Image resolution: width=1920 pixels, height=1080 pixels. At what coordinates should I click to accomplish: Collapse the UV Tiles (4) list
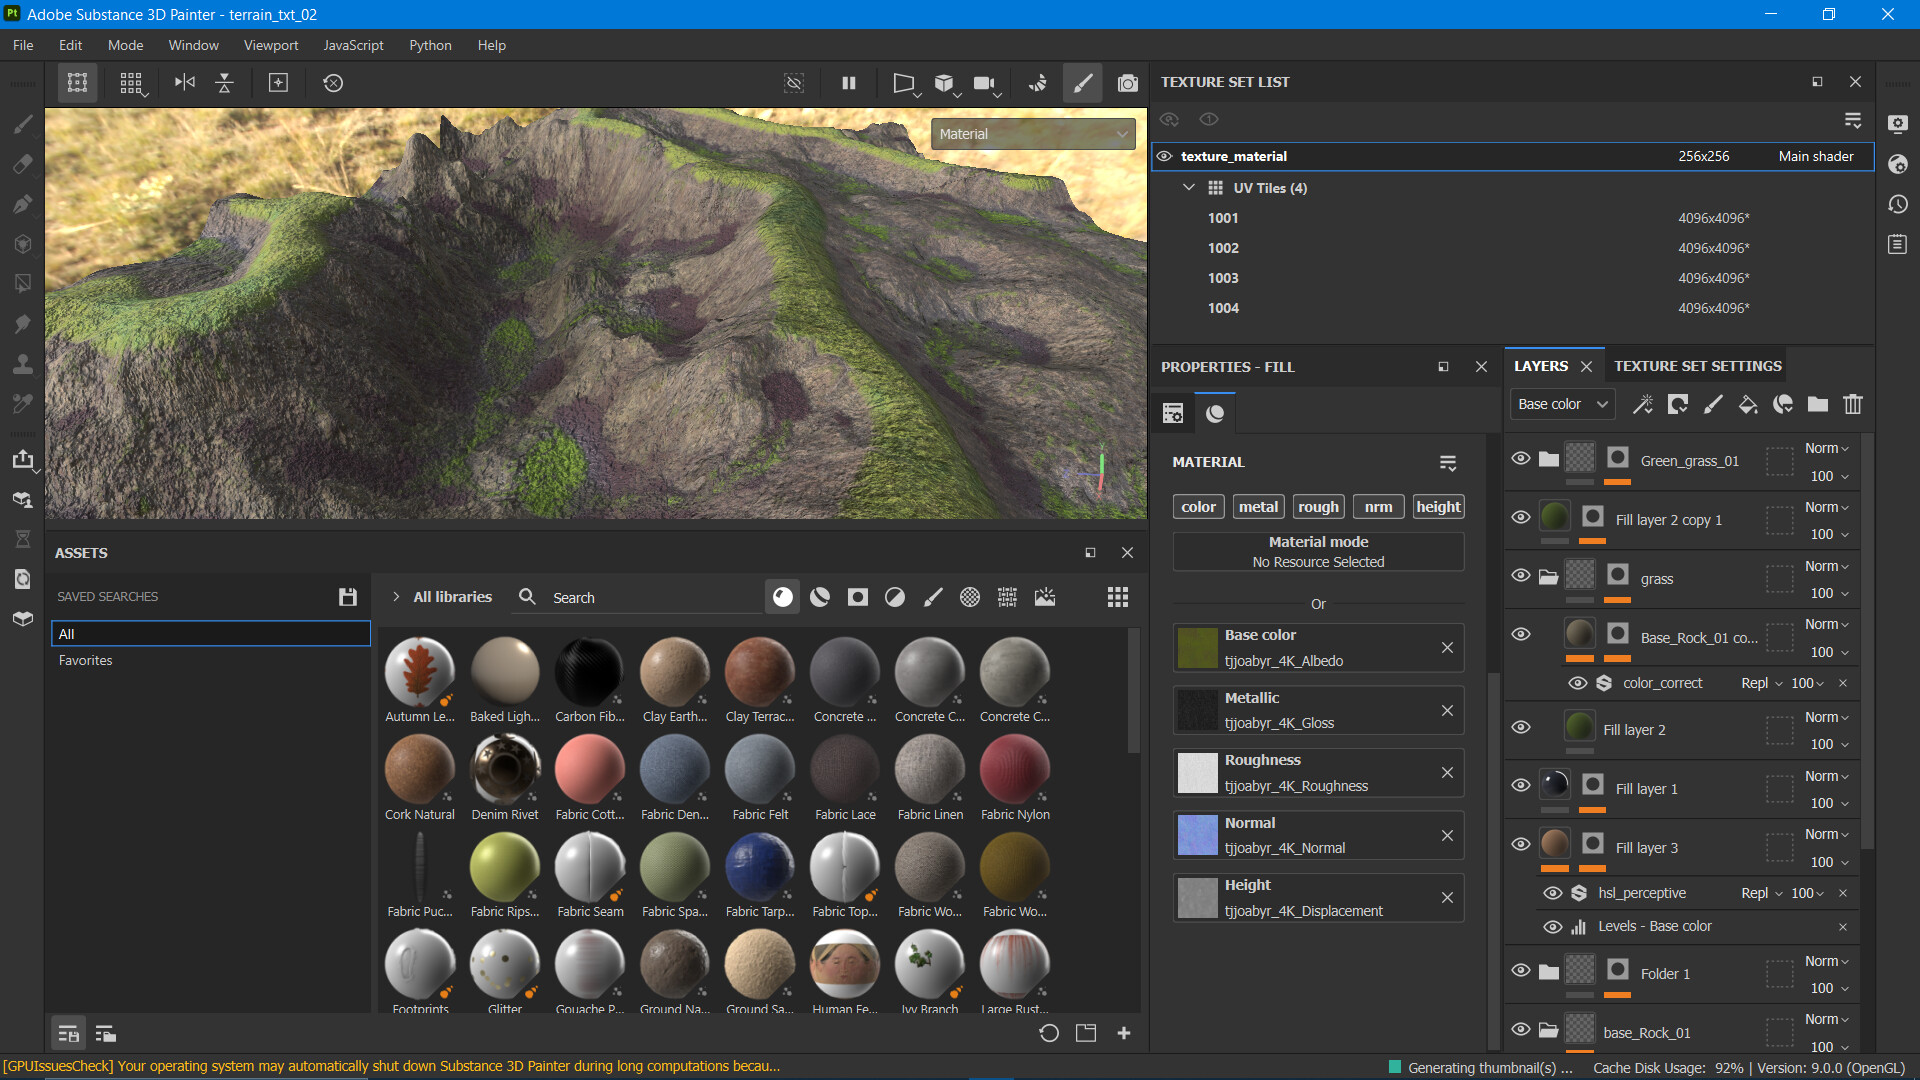(x=1188, y=188)
